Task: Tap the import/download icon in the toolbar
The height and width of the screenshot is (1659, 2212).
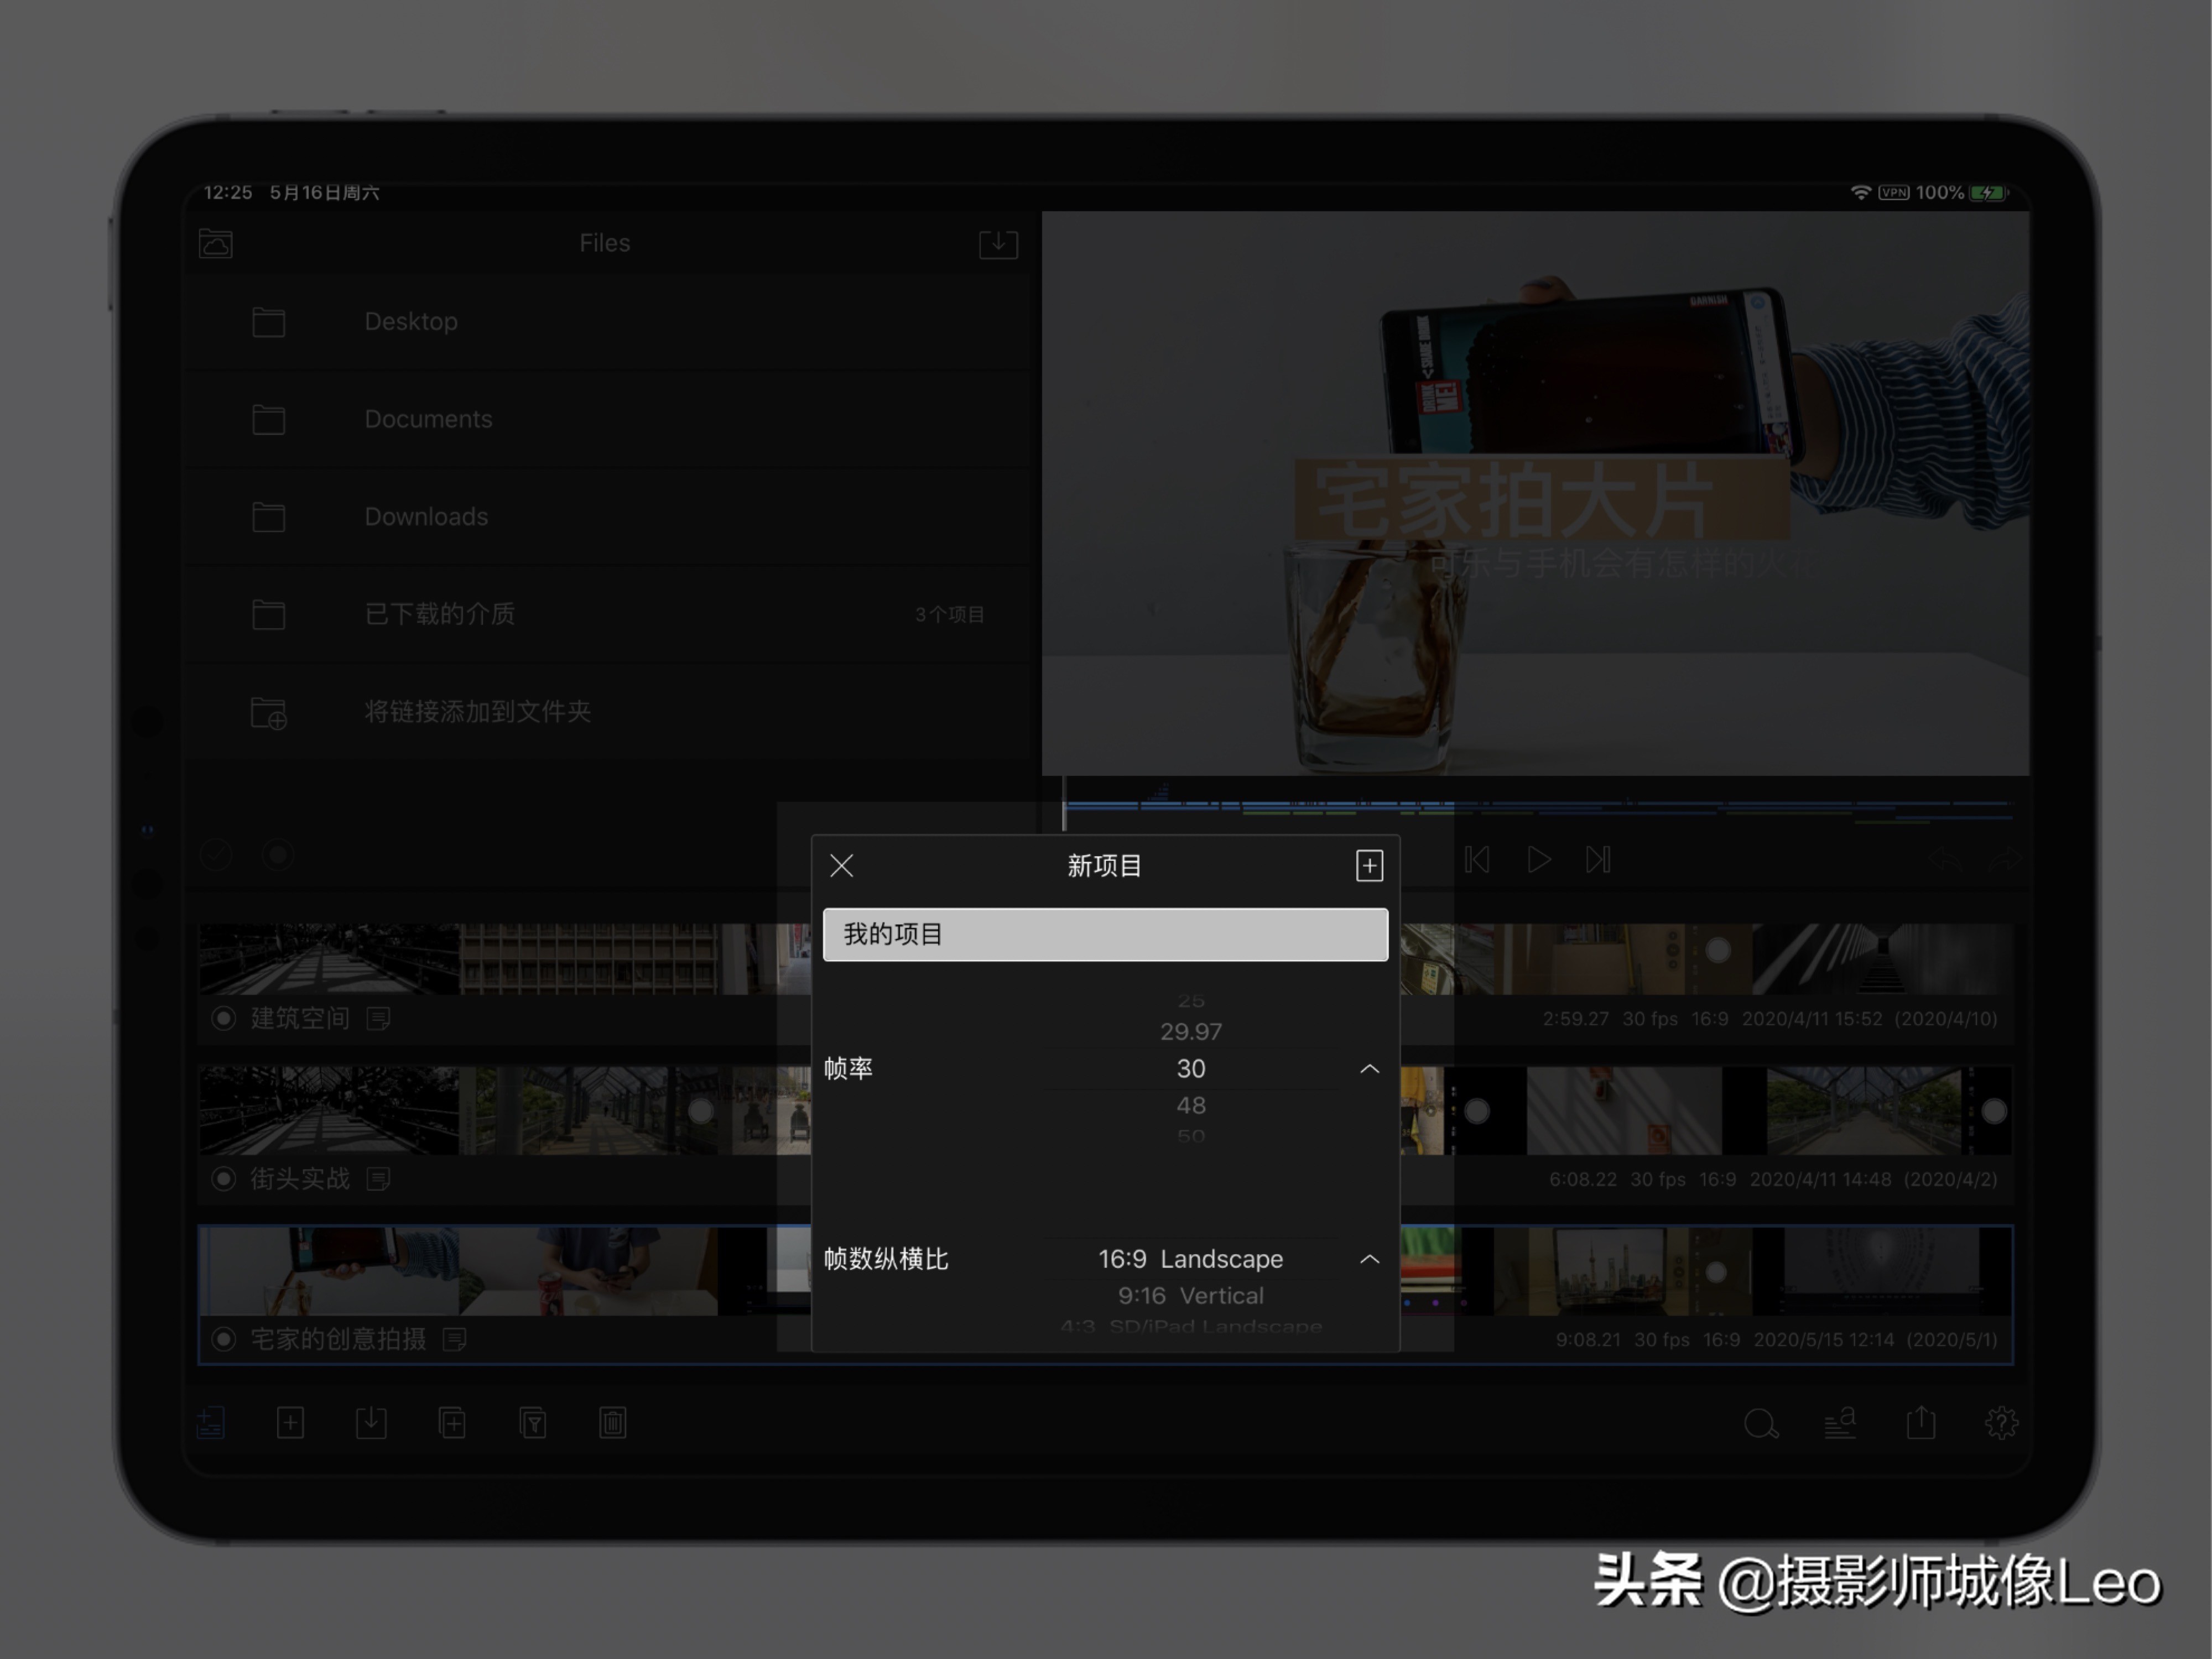Action: (371, 1423)
